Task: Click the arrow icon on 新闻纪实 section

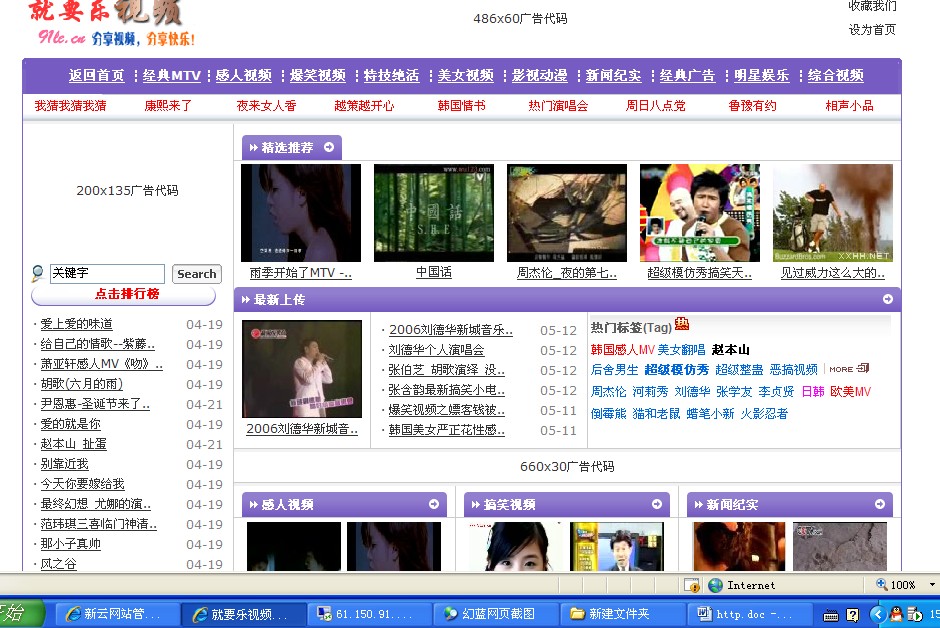Action: click(879, 504)
